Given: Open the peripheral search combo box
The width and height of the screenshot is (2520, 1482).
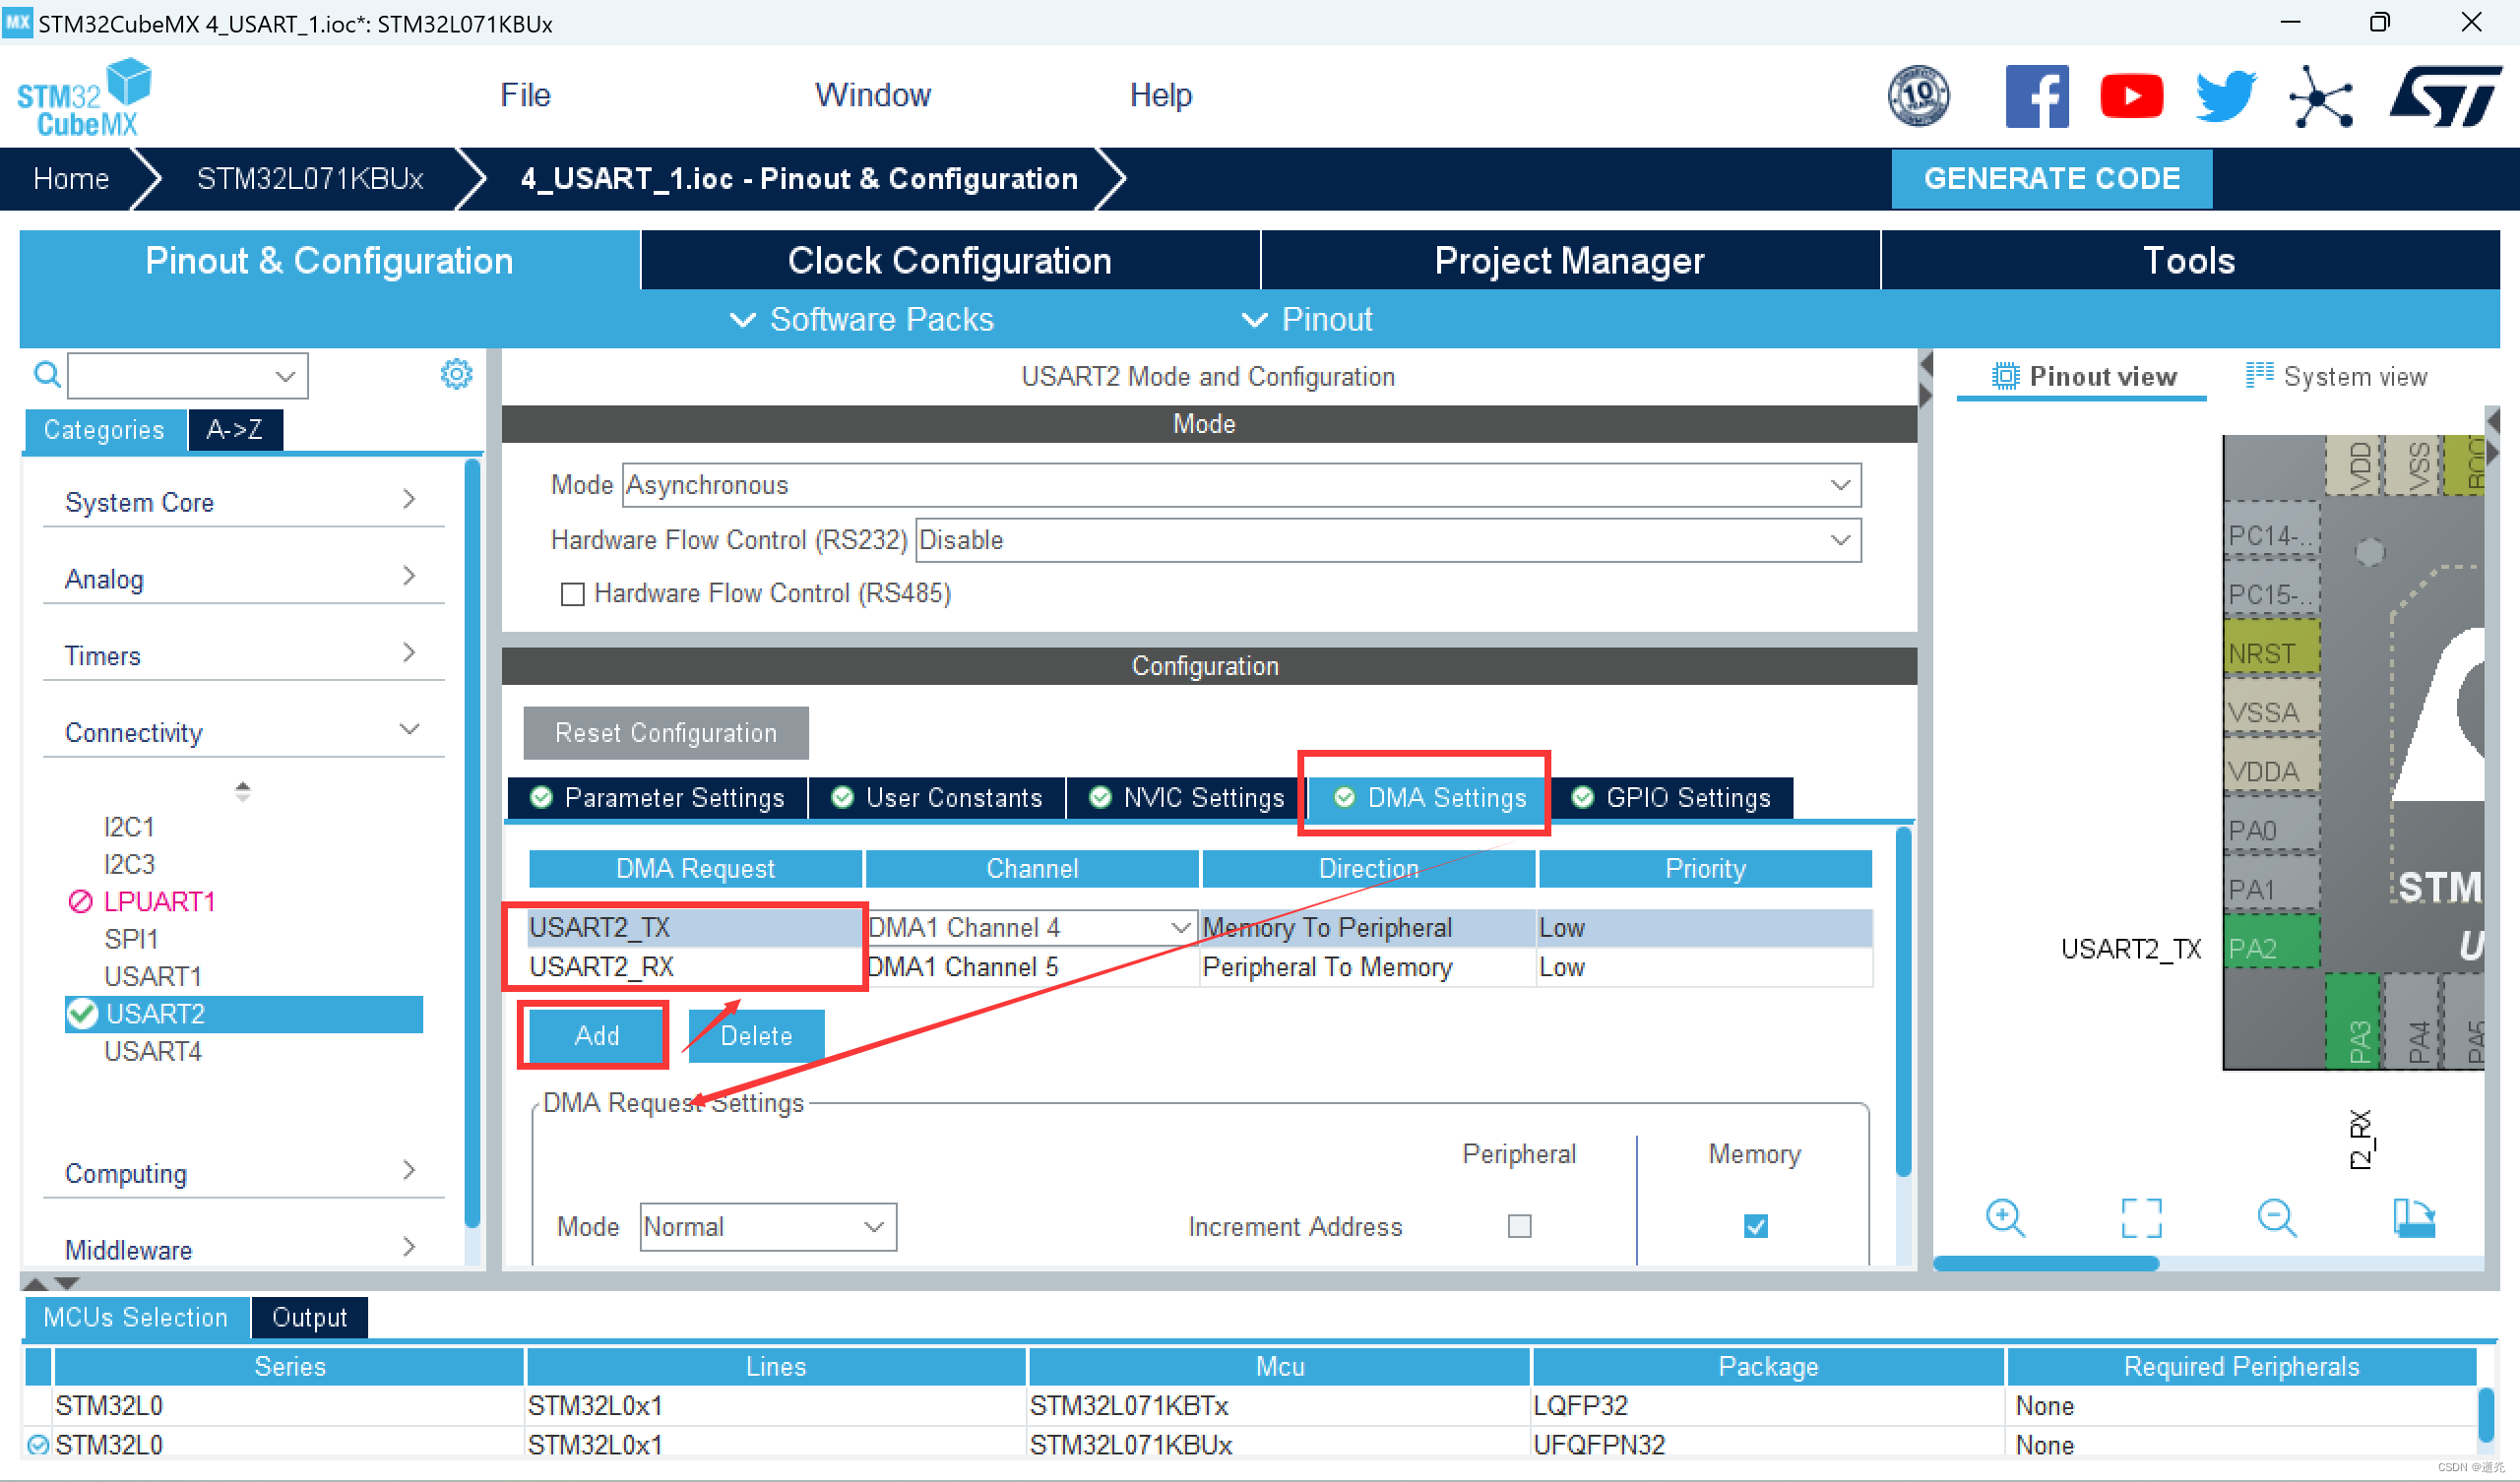Looking at the screenshot, I should 187,376.
